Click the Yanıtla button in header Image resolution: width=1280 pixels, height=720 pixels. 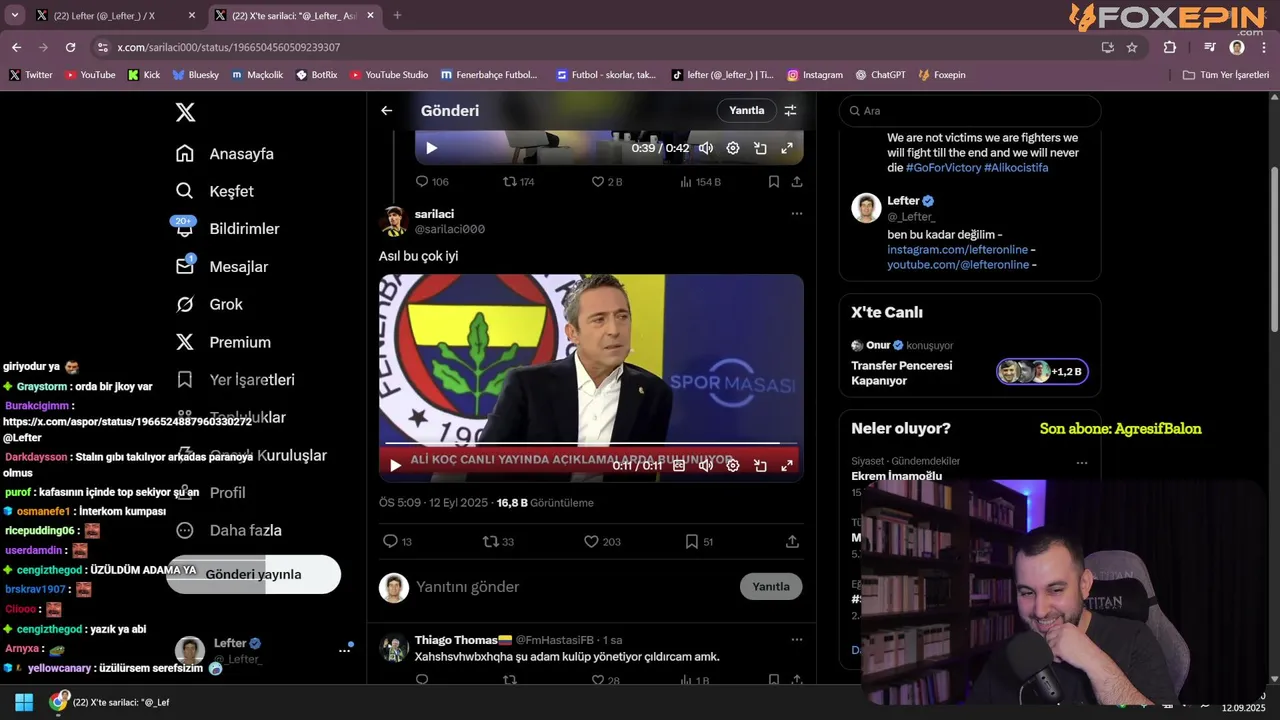pyautogui.click(x=746, y=111)
